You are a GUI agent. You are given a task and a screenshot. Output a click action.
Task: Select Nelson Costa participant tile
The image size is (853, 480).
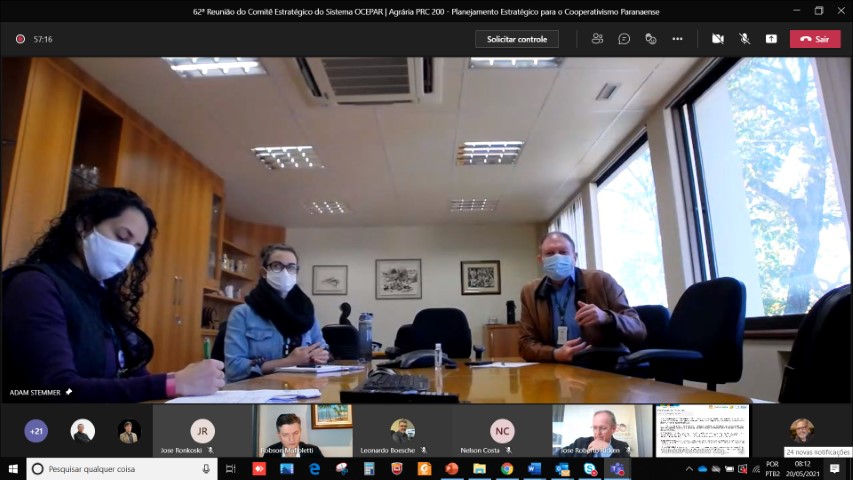[502, 431]
